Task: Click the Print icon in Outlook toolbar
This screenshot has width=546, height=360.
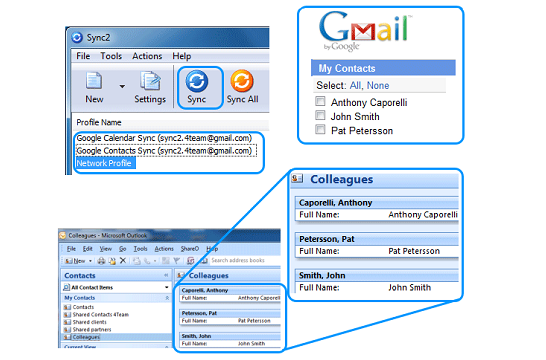Action: pos(101,261)
